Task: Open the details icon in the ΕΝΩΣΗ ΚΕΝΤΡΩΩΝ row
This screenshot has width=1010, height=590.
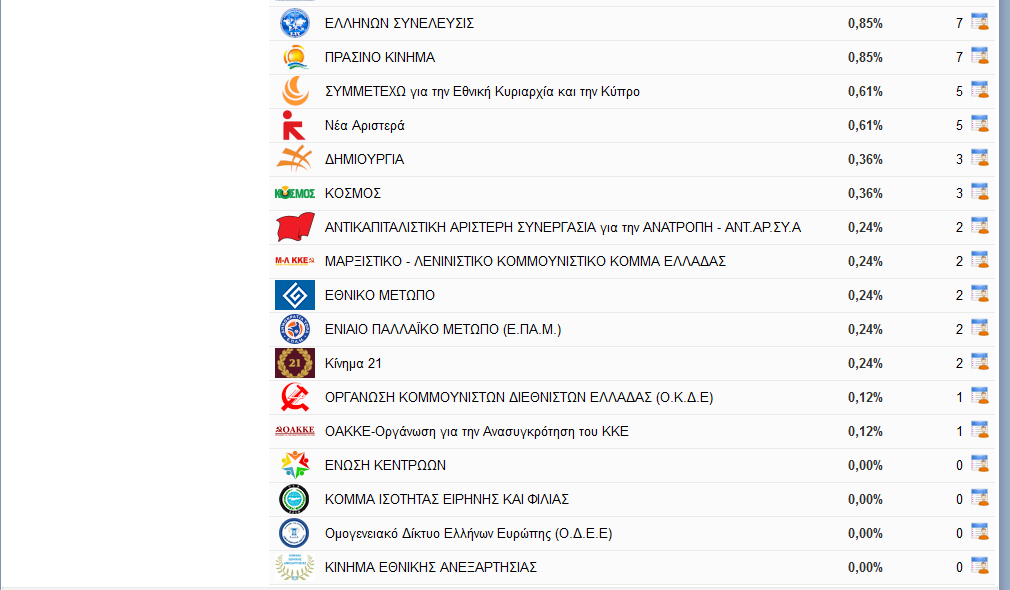Action: 979,465
